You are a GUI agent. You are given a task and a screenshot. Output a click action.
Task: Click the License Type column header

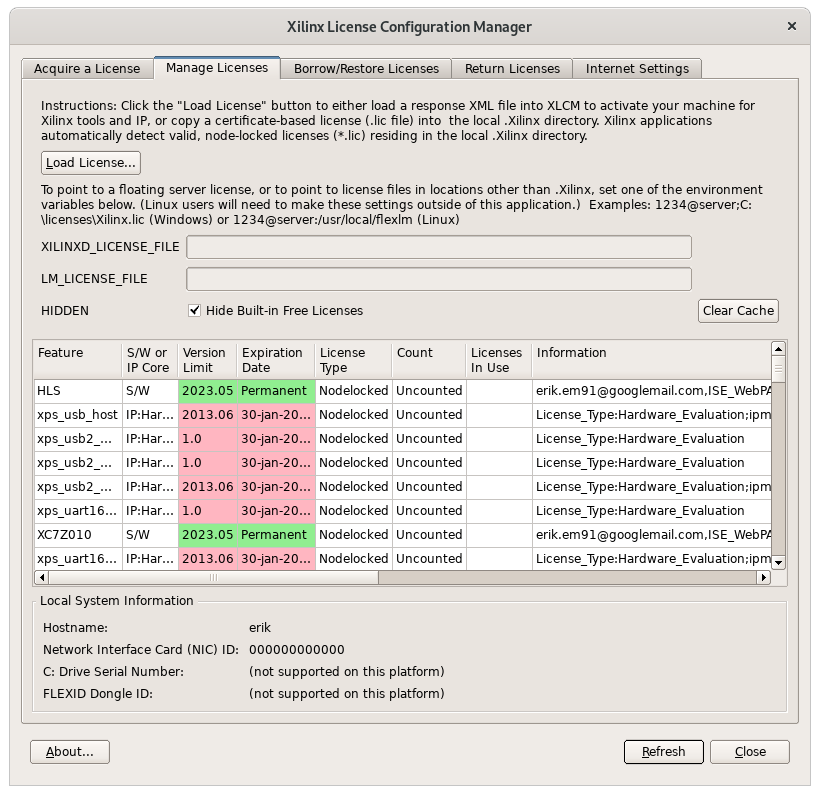354,360
